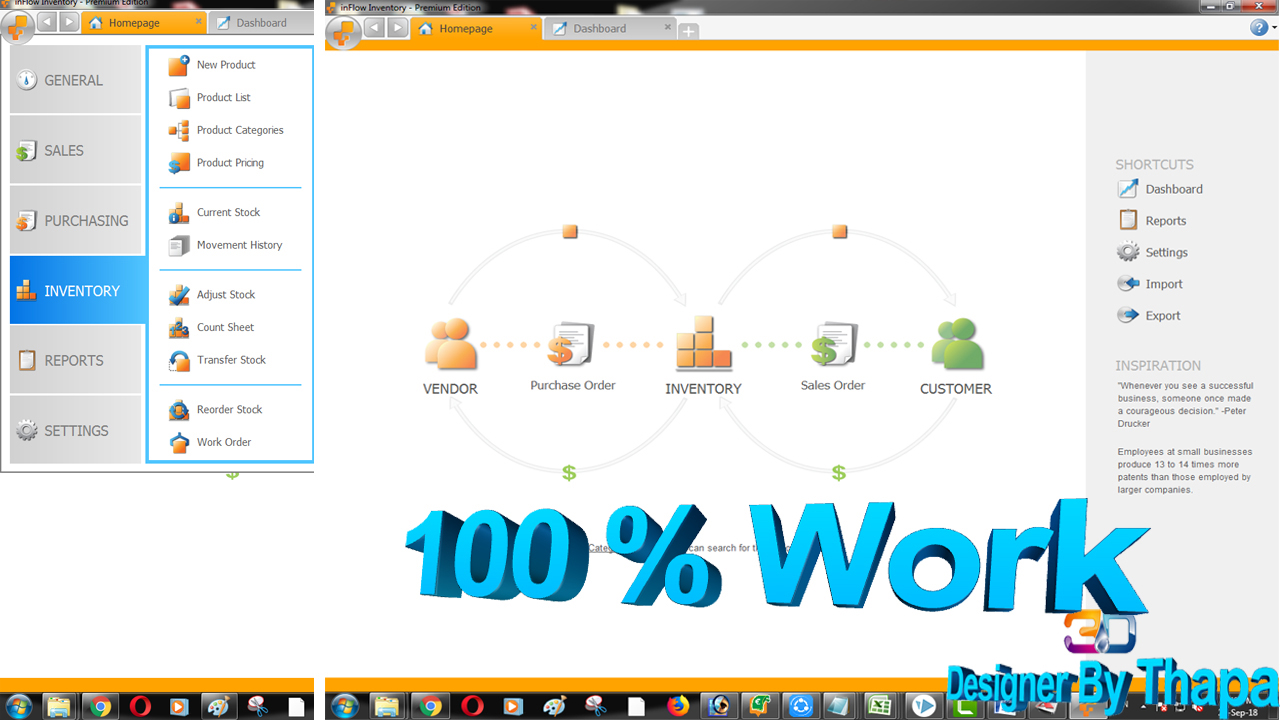Image resolution: width=1280 pixels, height=720 pixels.
Task: Select the SETTINGS menu section
Action: [76, 430]
